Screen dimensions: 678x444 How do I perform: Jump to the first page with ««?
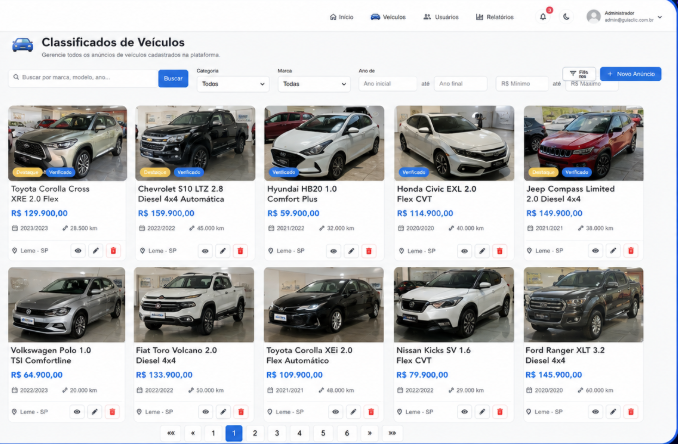(x=171, y=433)
